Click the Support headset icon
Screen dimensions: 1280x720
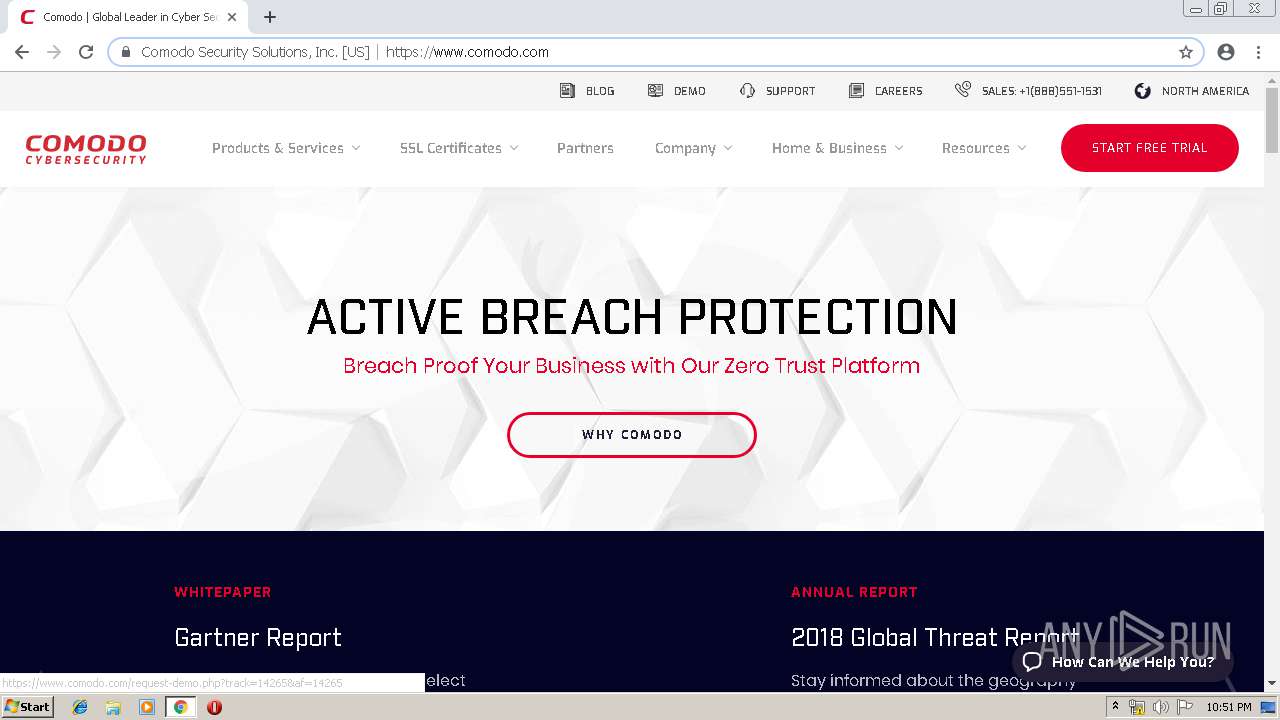[747, 90]
